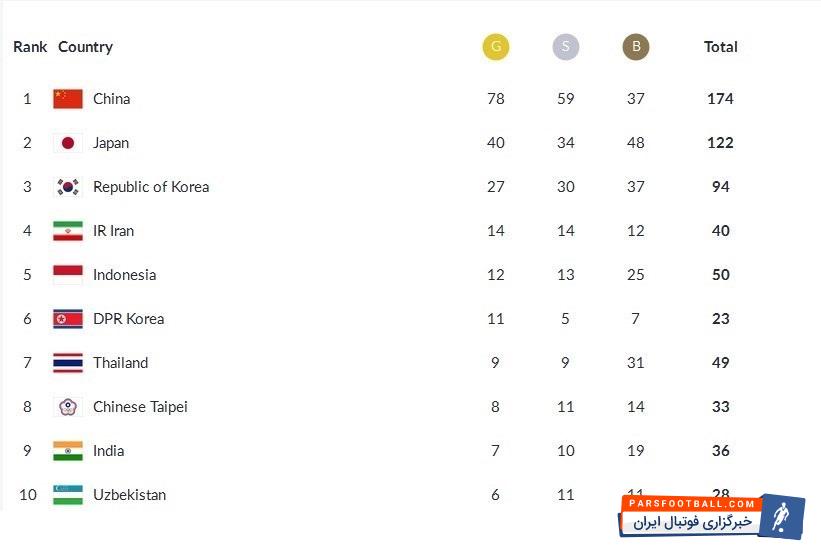Sort by the bronze medal circle
Viewport: 821px width, 556px height.
coord(635,47)
